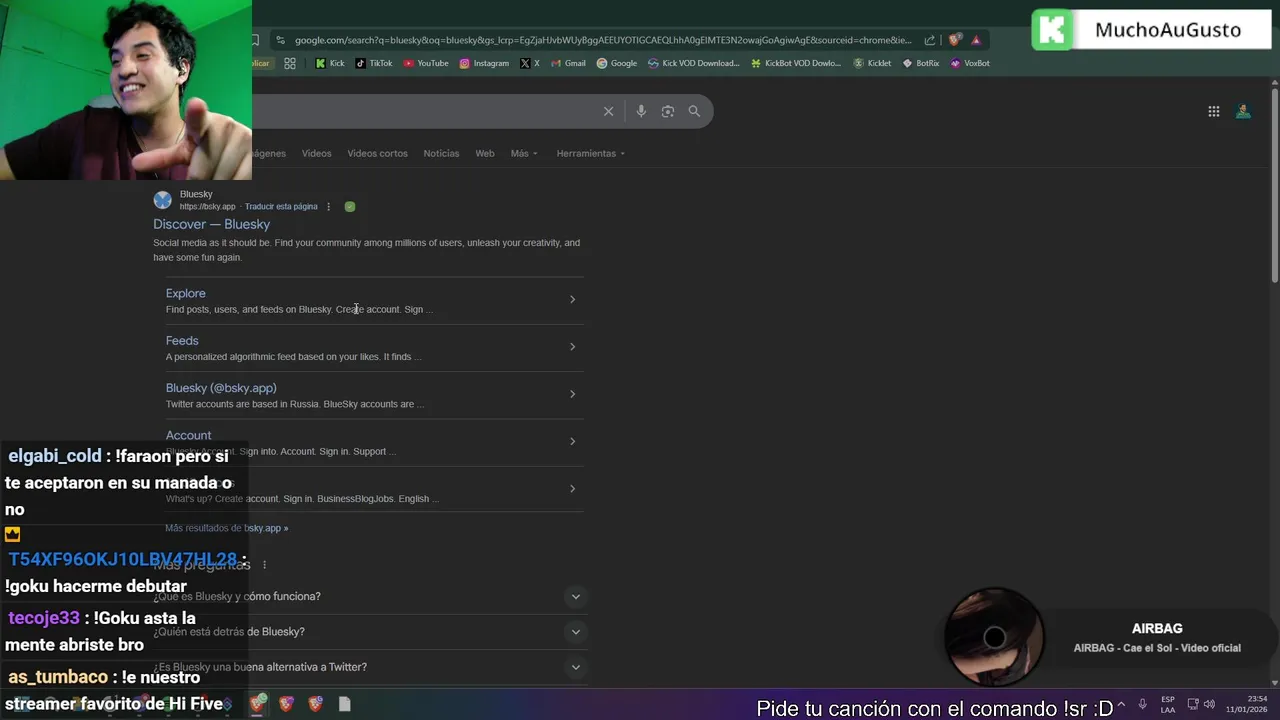Click the Brave Rewards triangle icon

click(x=976, y=40)
